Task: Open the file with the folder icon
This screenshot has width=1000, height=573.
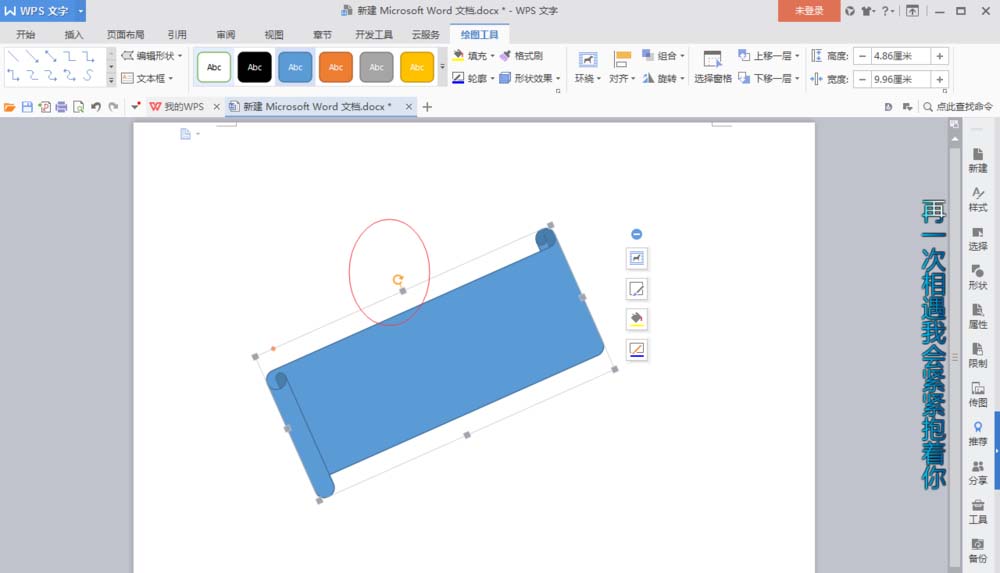Action: (x=10, y=107)
